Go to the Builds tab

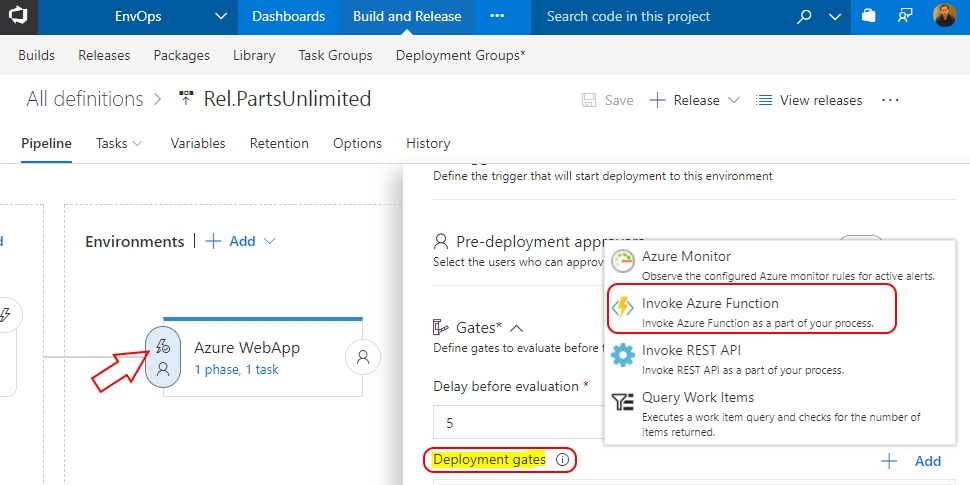coord(36,55)
